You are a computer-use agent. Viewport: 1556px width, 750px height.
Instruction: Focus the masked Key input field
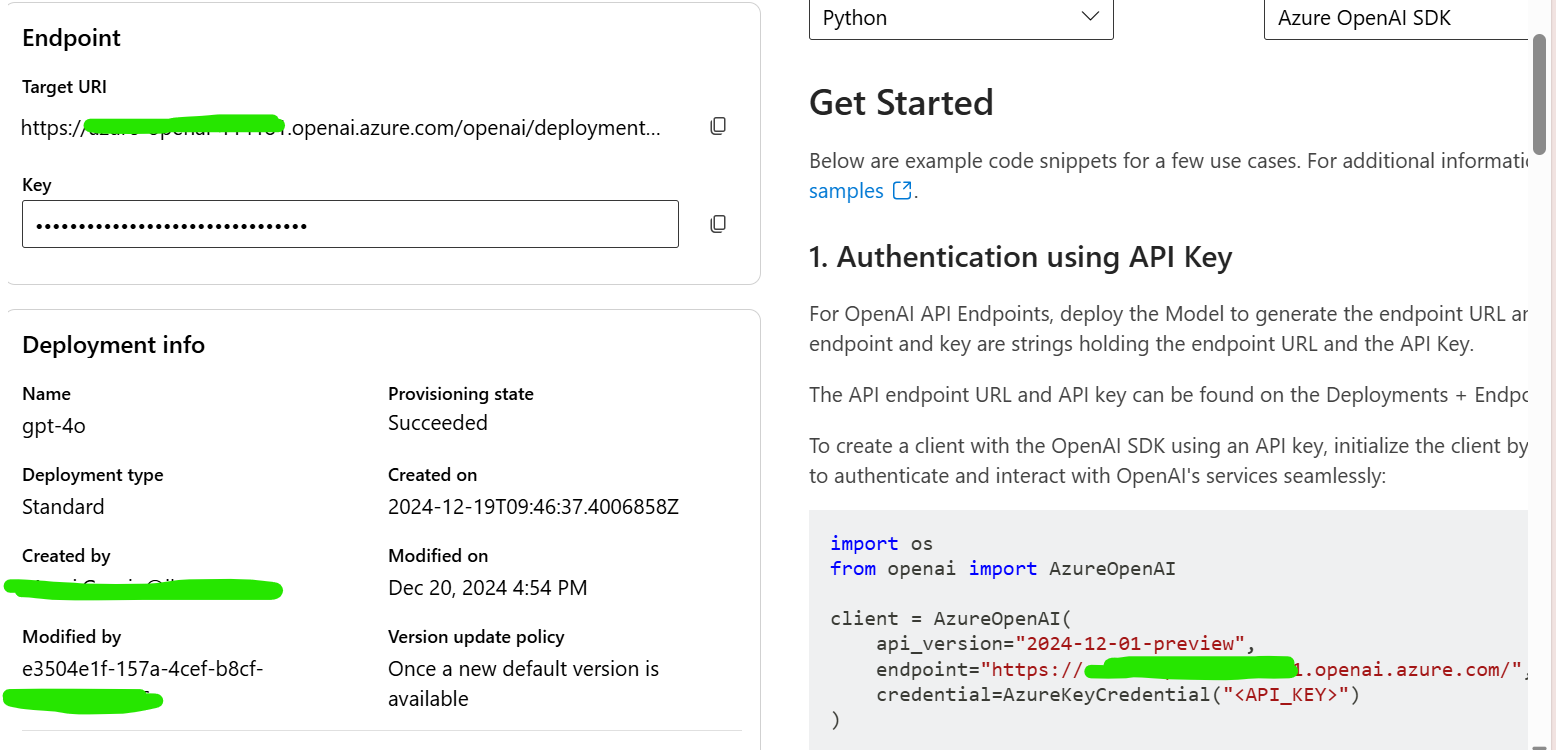click(x=350, y=224)
